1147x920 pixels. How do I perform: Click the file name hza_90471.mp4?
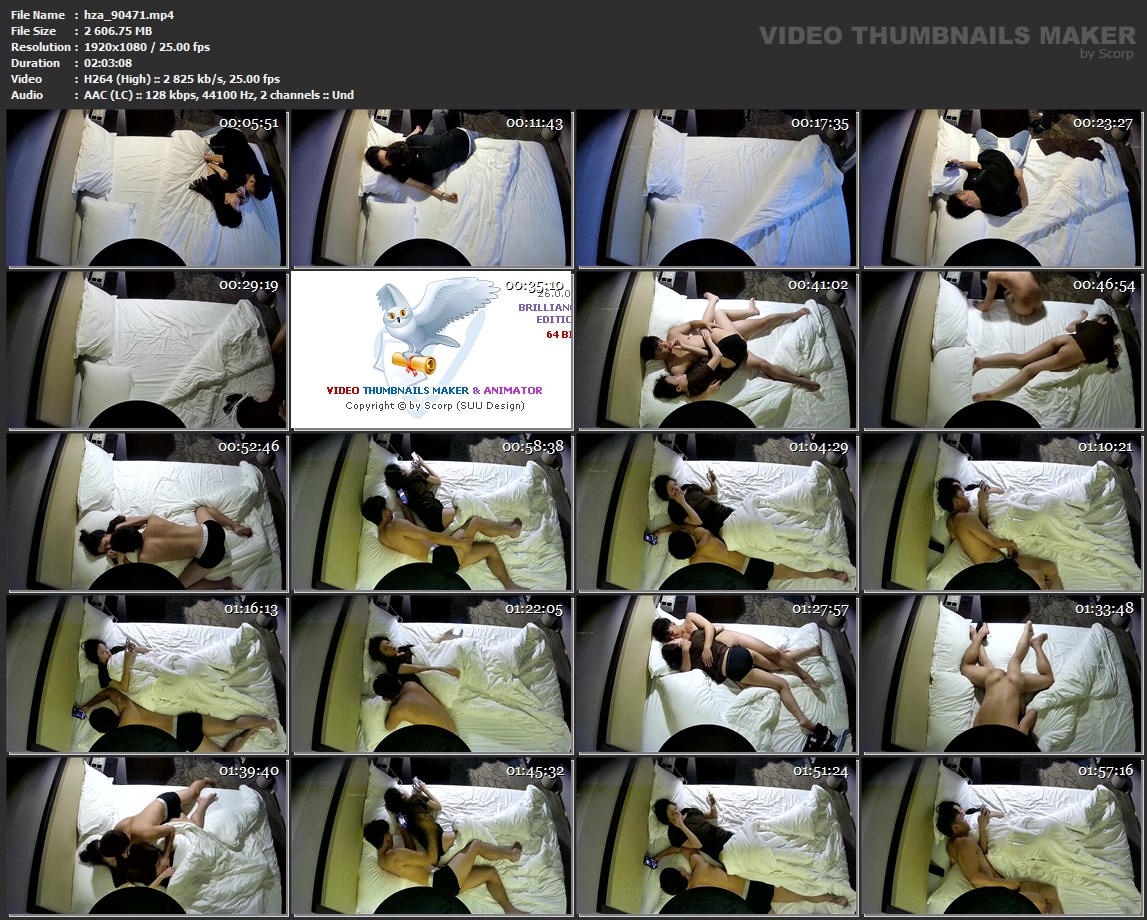pos(129,15)
